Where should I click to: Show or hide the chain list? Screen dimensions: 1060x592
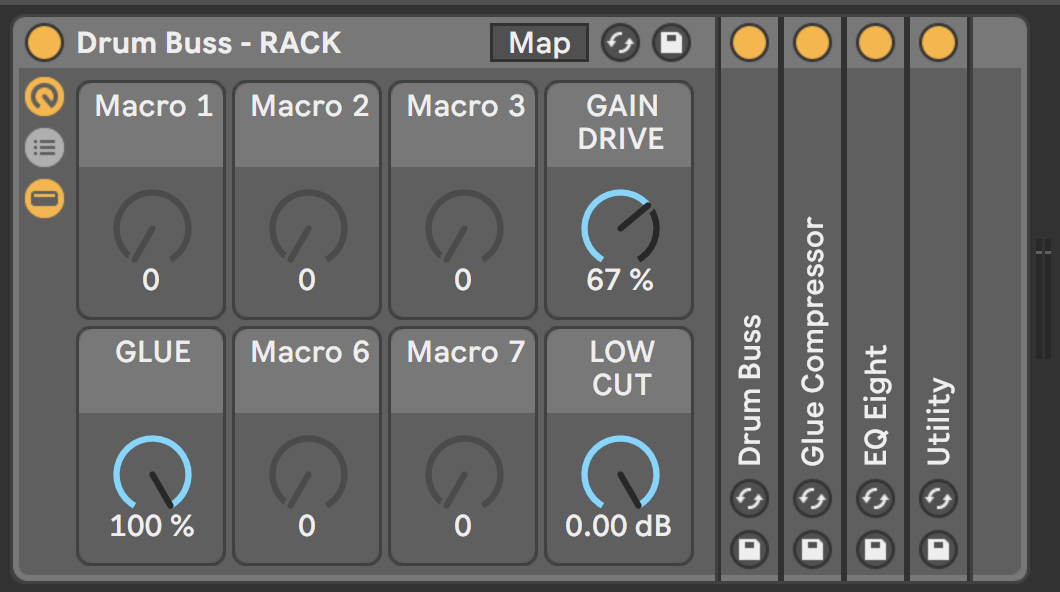45,147
